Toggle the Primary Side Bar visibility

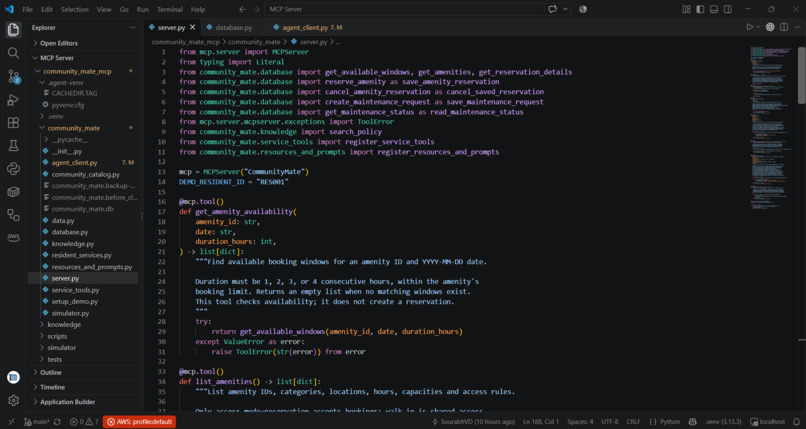700,9
